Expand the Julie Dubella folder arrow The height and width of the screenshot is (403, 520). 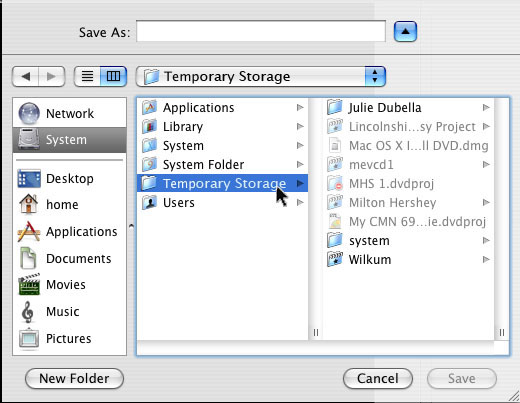[486, 107]
